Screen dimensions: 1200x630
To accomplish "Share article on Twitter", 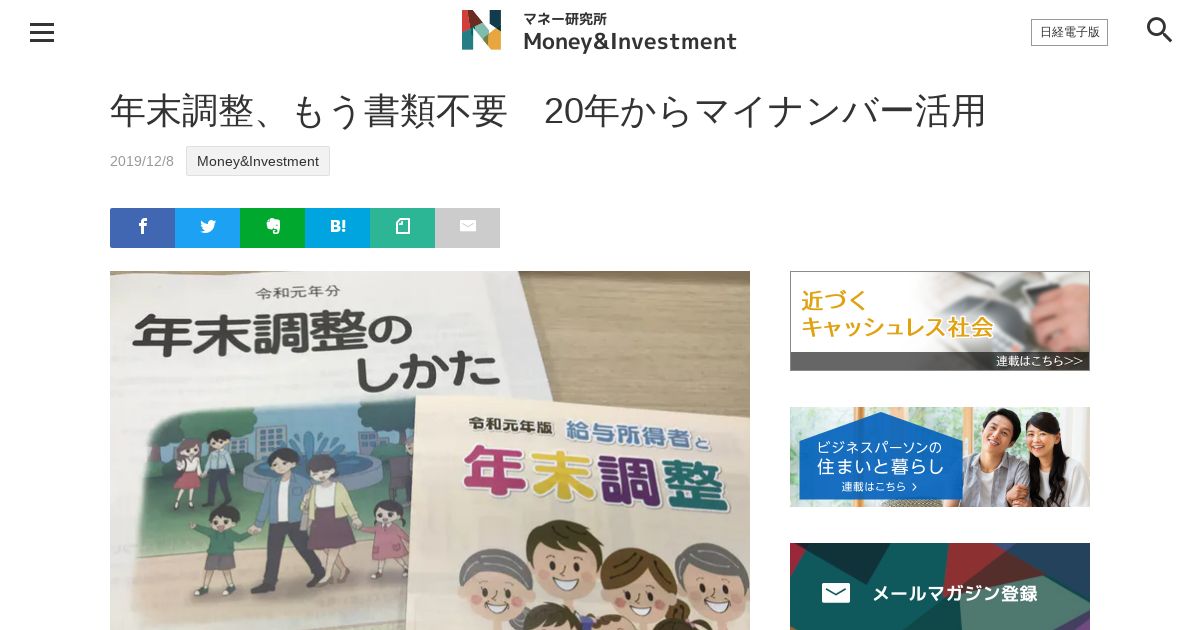I will click(x=207, y=227).
